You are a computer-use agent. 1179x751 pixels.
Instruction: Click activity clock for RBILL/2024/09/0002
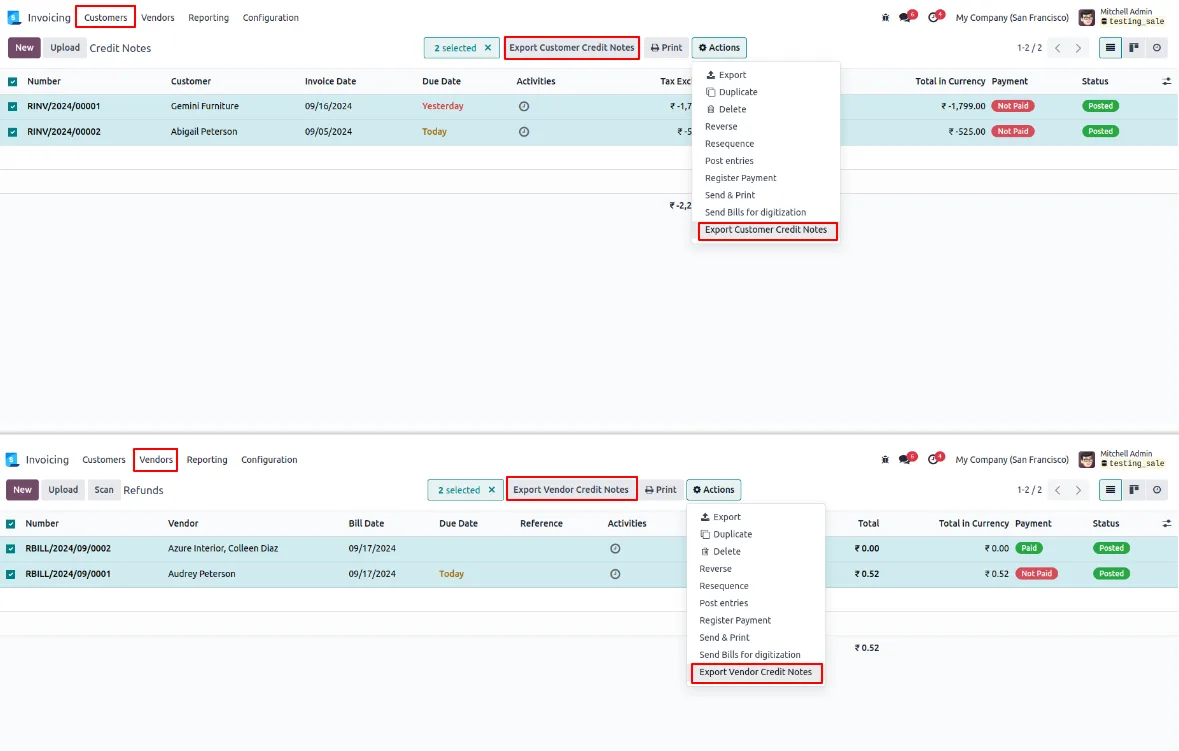point(615,548)
